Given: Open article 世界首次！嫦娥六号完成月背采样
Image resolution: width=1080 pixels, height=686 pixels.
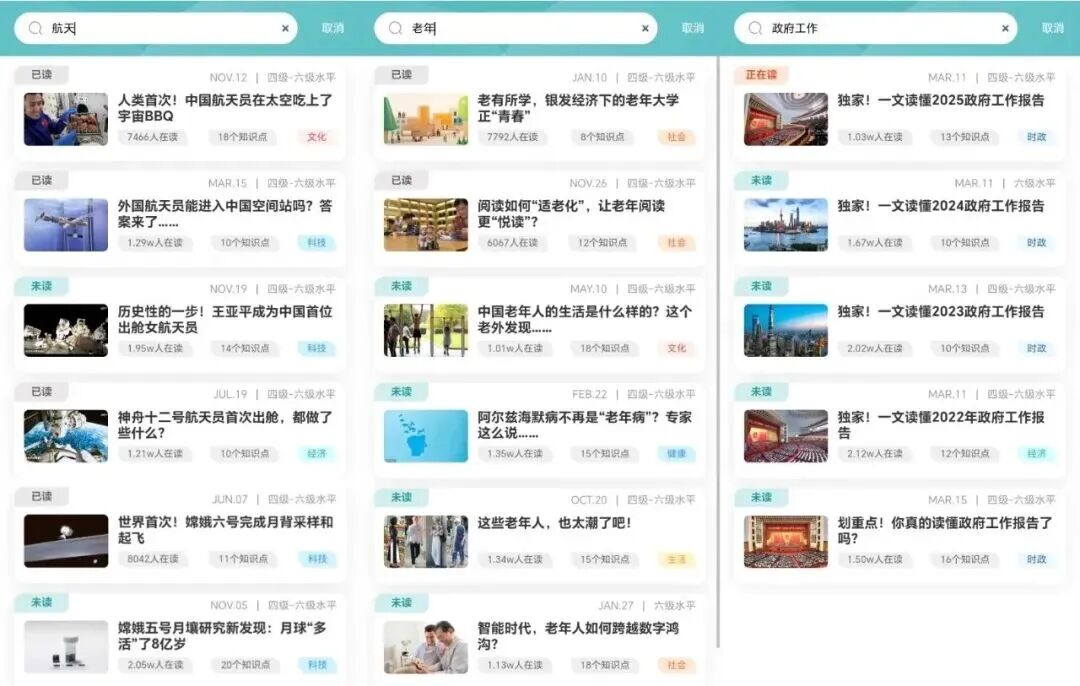Looking at the screenshot, I should (x=225, y=530).
